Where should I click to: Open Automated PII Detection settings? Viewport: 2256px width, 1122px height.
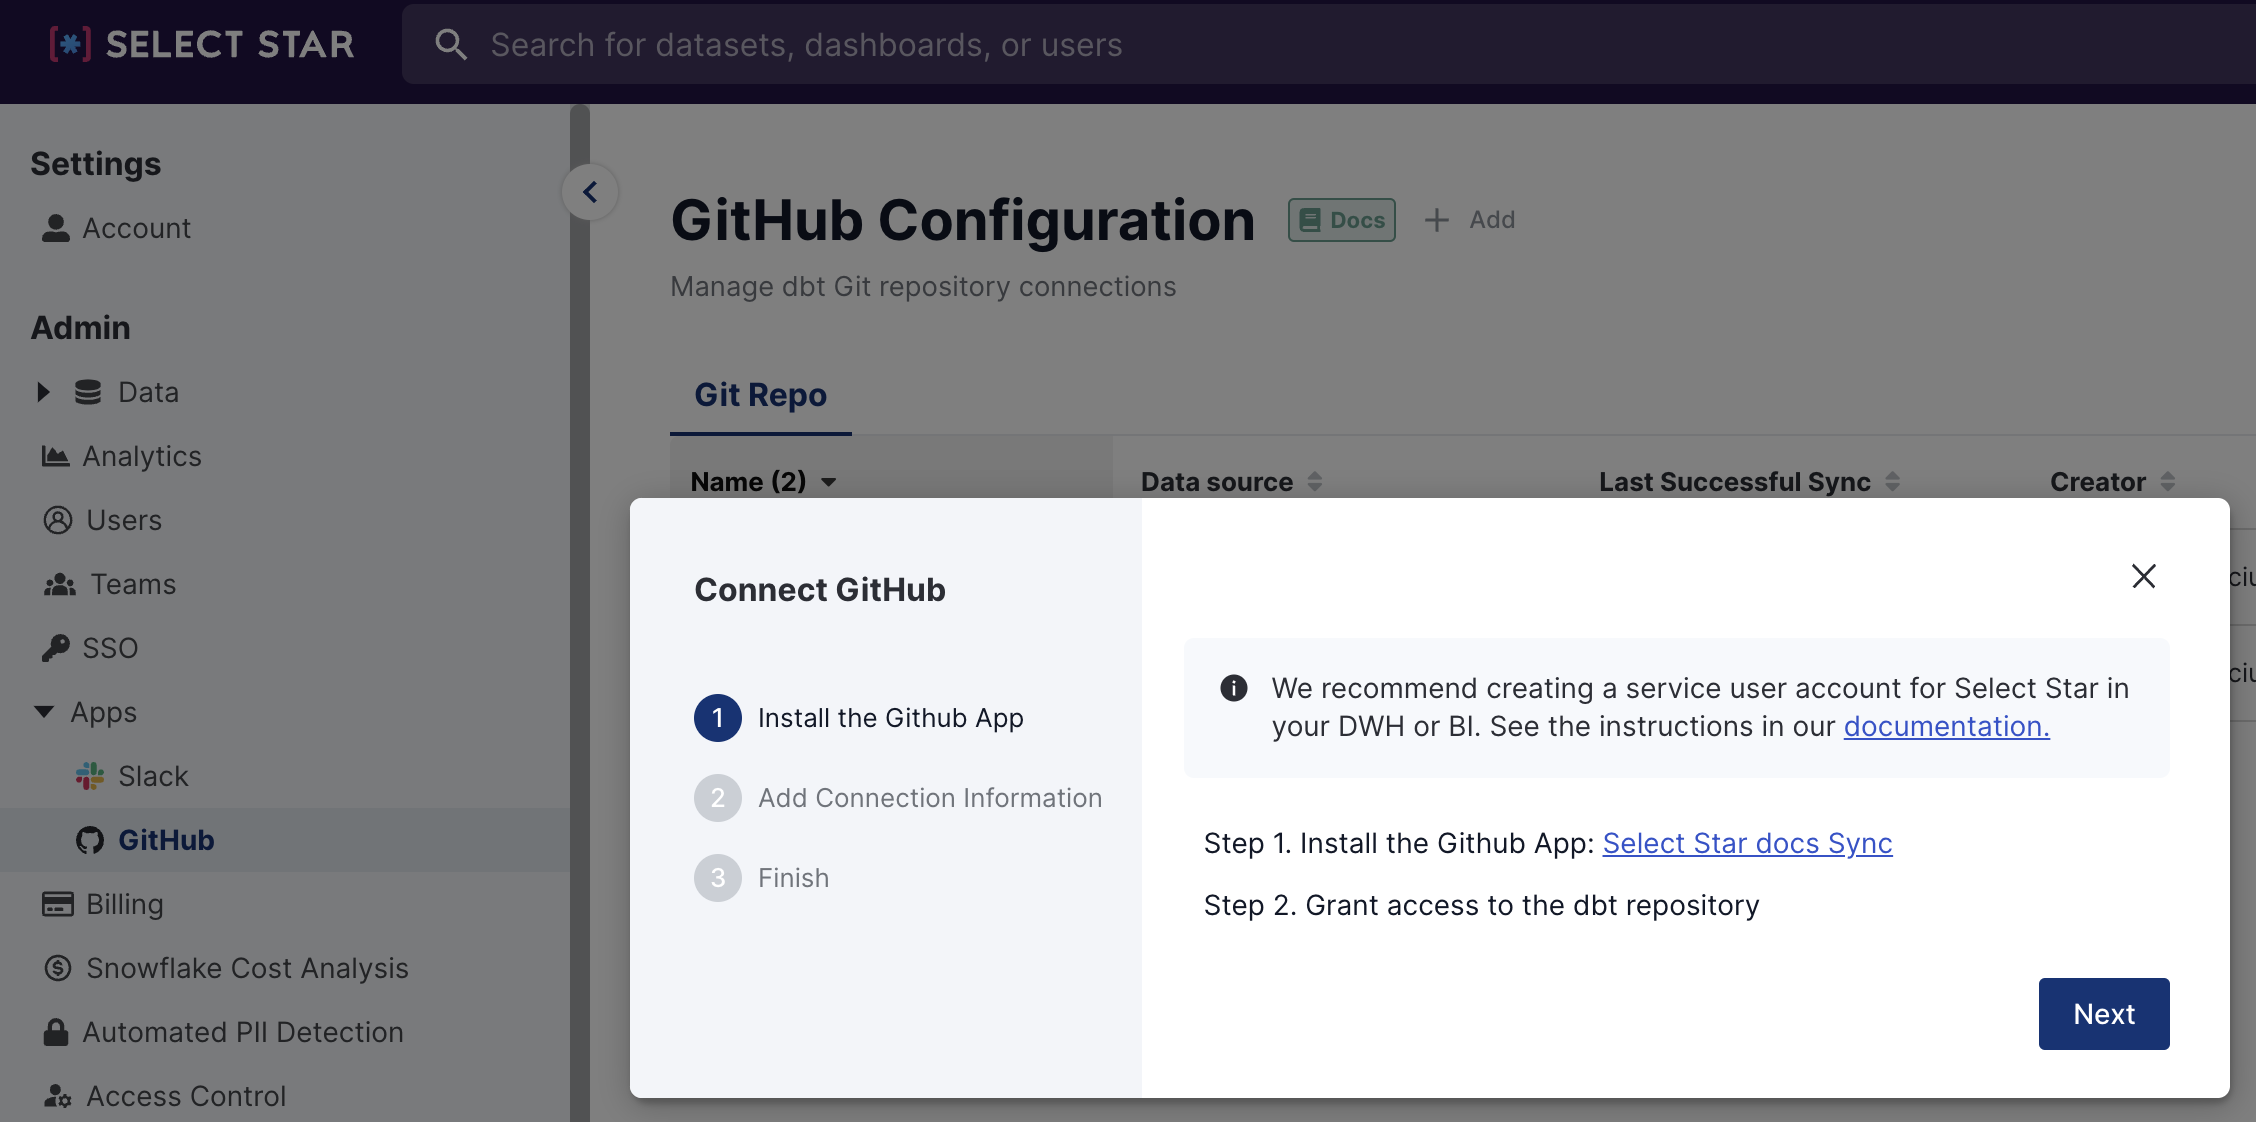click(242, 1032)
